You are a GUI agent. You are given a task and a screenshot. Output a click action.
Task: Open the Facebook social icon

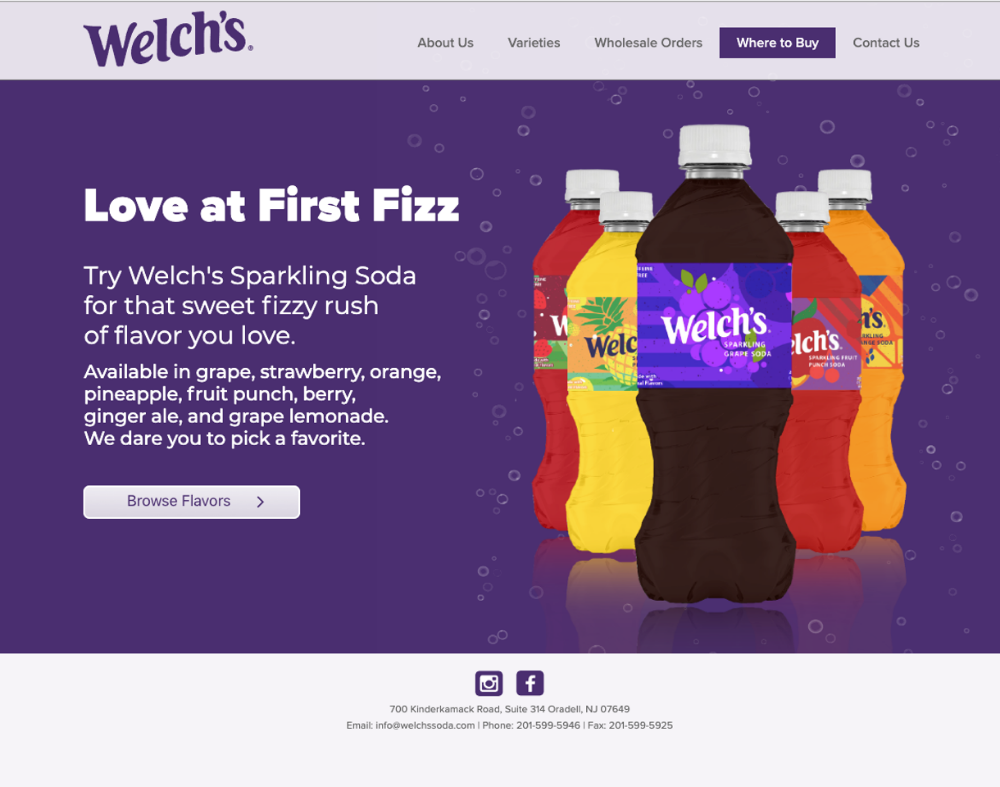(530, 683)
